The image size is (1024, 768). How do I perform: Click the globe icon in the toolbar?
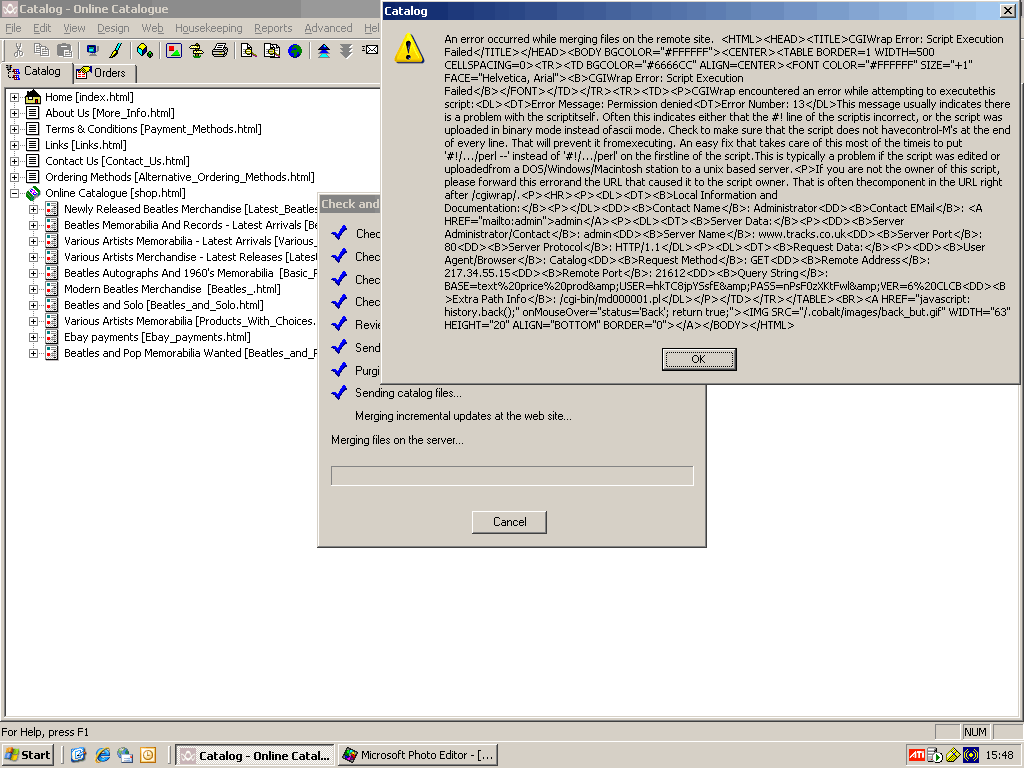point(295,50)
